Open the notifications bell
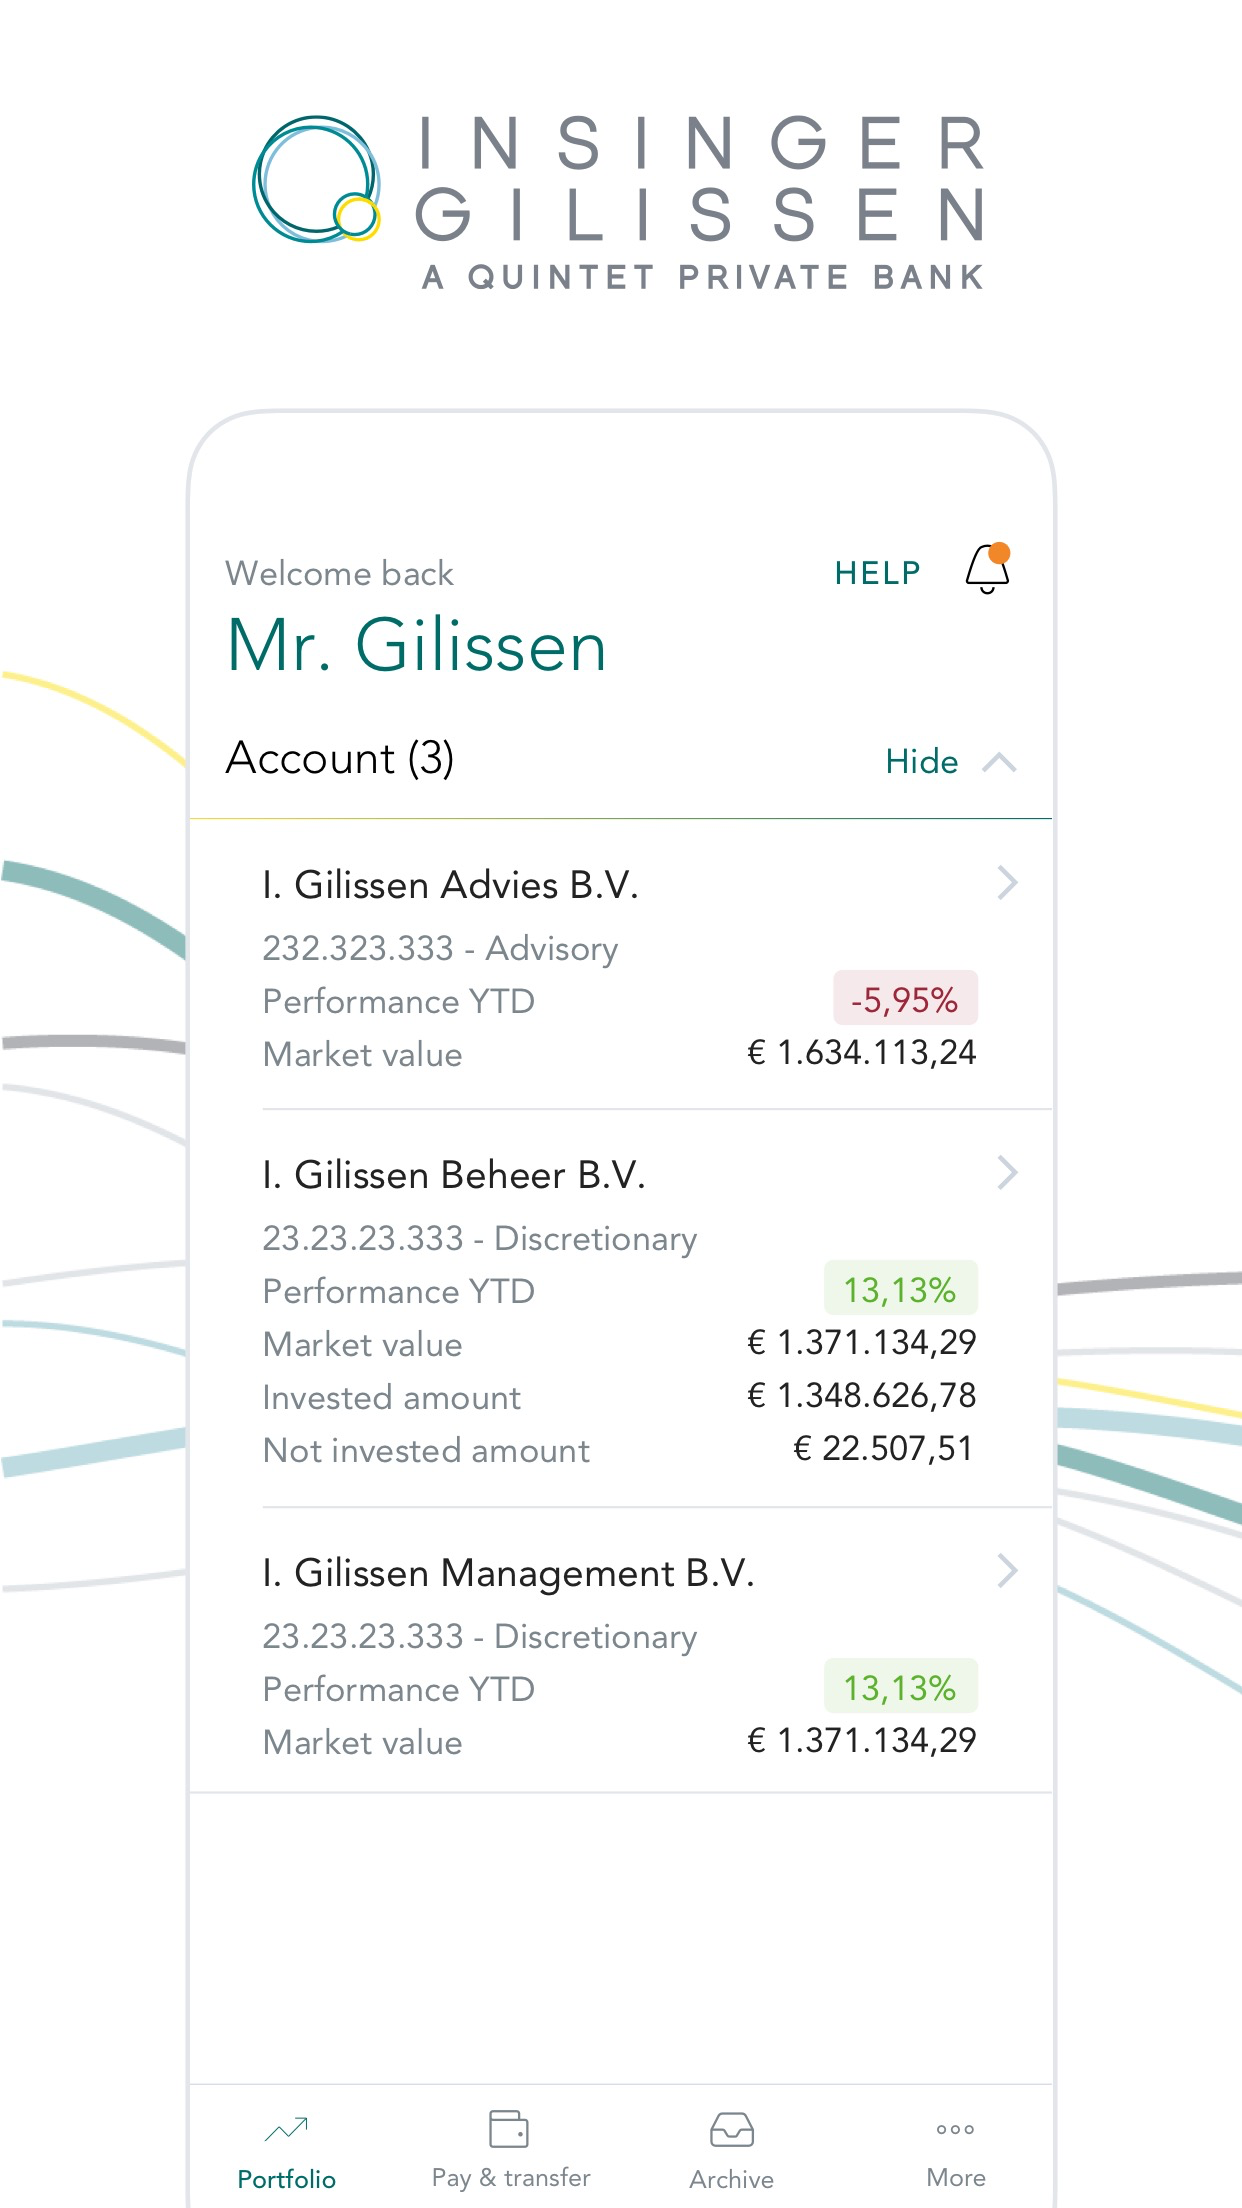Screen dimensions: 1242x2208 (987, 570)
